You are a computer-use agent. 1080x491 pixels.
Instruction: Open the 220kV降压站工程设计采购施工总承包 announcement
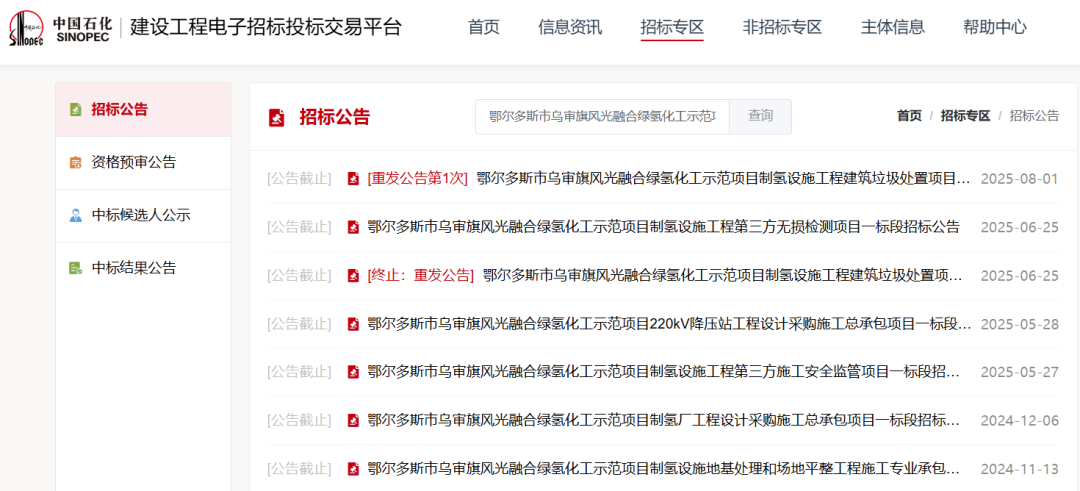point(669,324)
